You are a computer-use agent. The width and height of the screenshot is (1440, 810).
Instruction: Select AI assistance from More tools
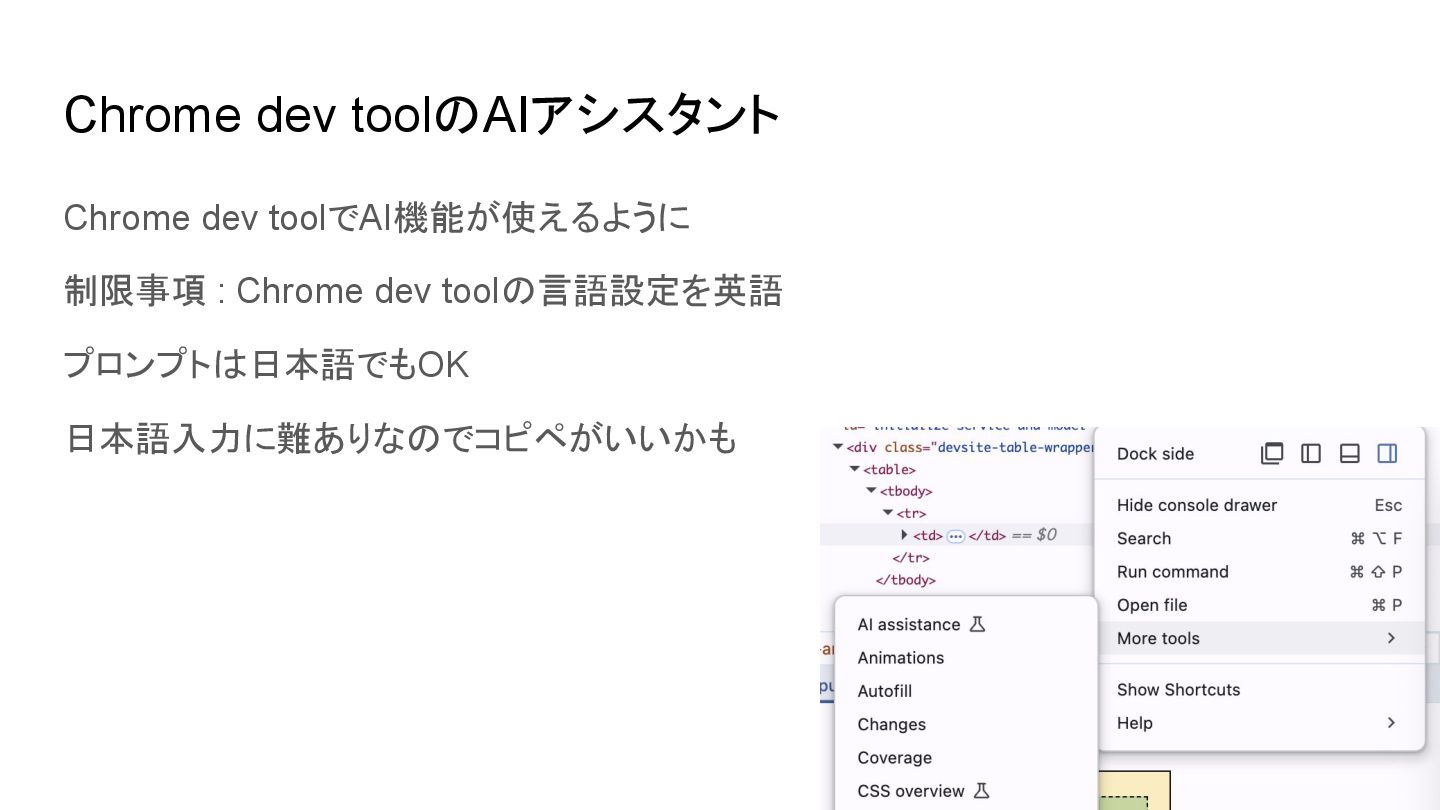[966, 624]
